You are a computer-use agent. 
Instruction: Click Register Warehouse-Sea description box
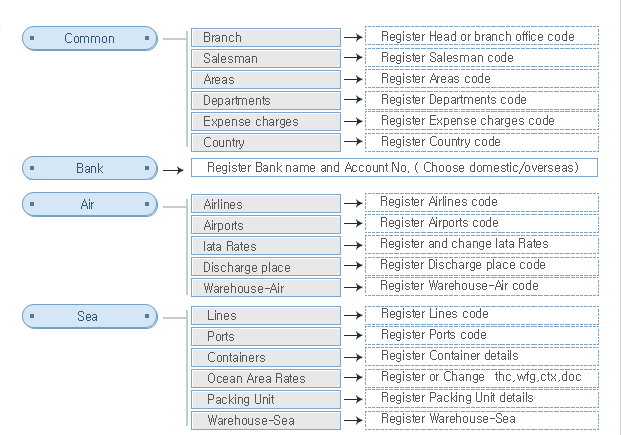481,419
